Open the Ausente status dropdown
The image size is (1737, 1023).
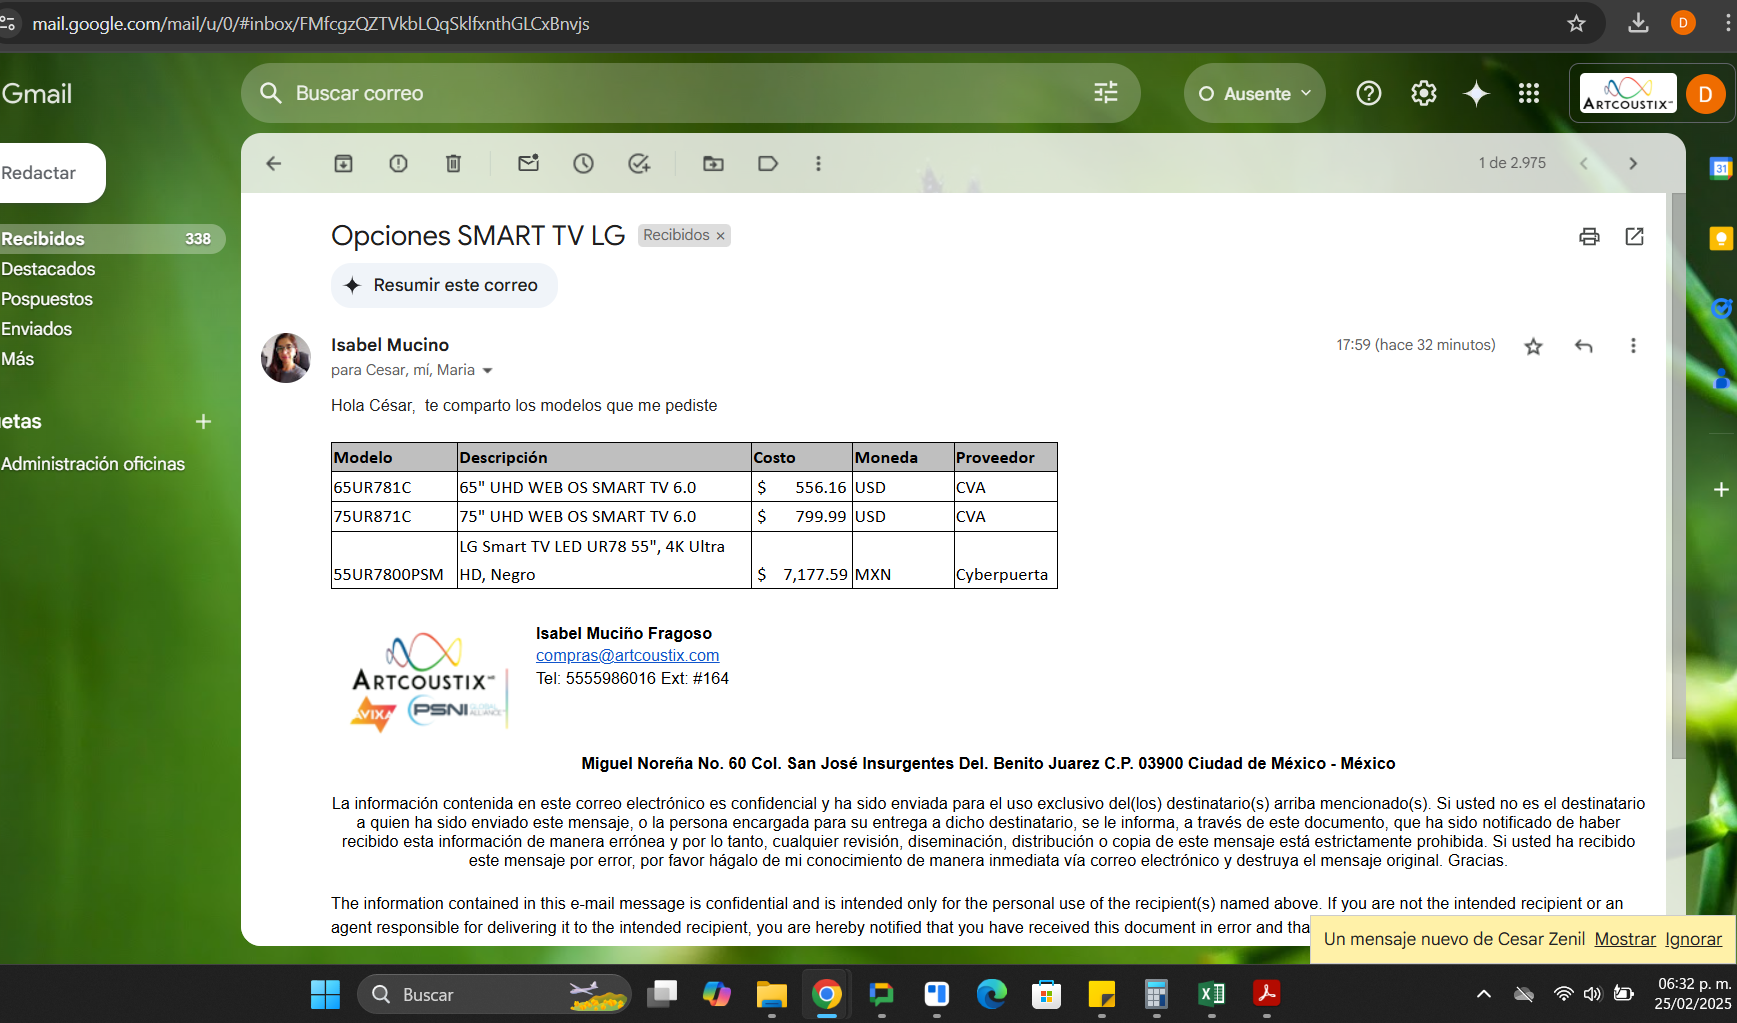[x=1255, y=93]
